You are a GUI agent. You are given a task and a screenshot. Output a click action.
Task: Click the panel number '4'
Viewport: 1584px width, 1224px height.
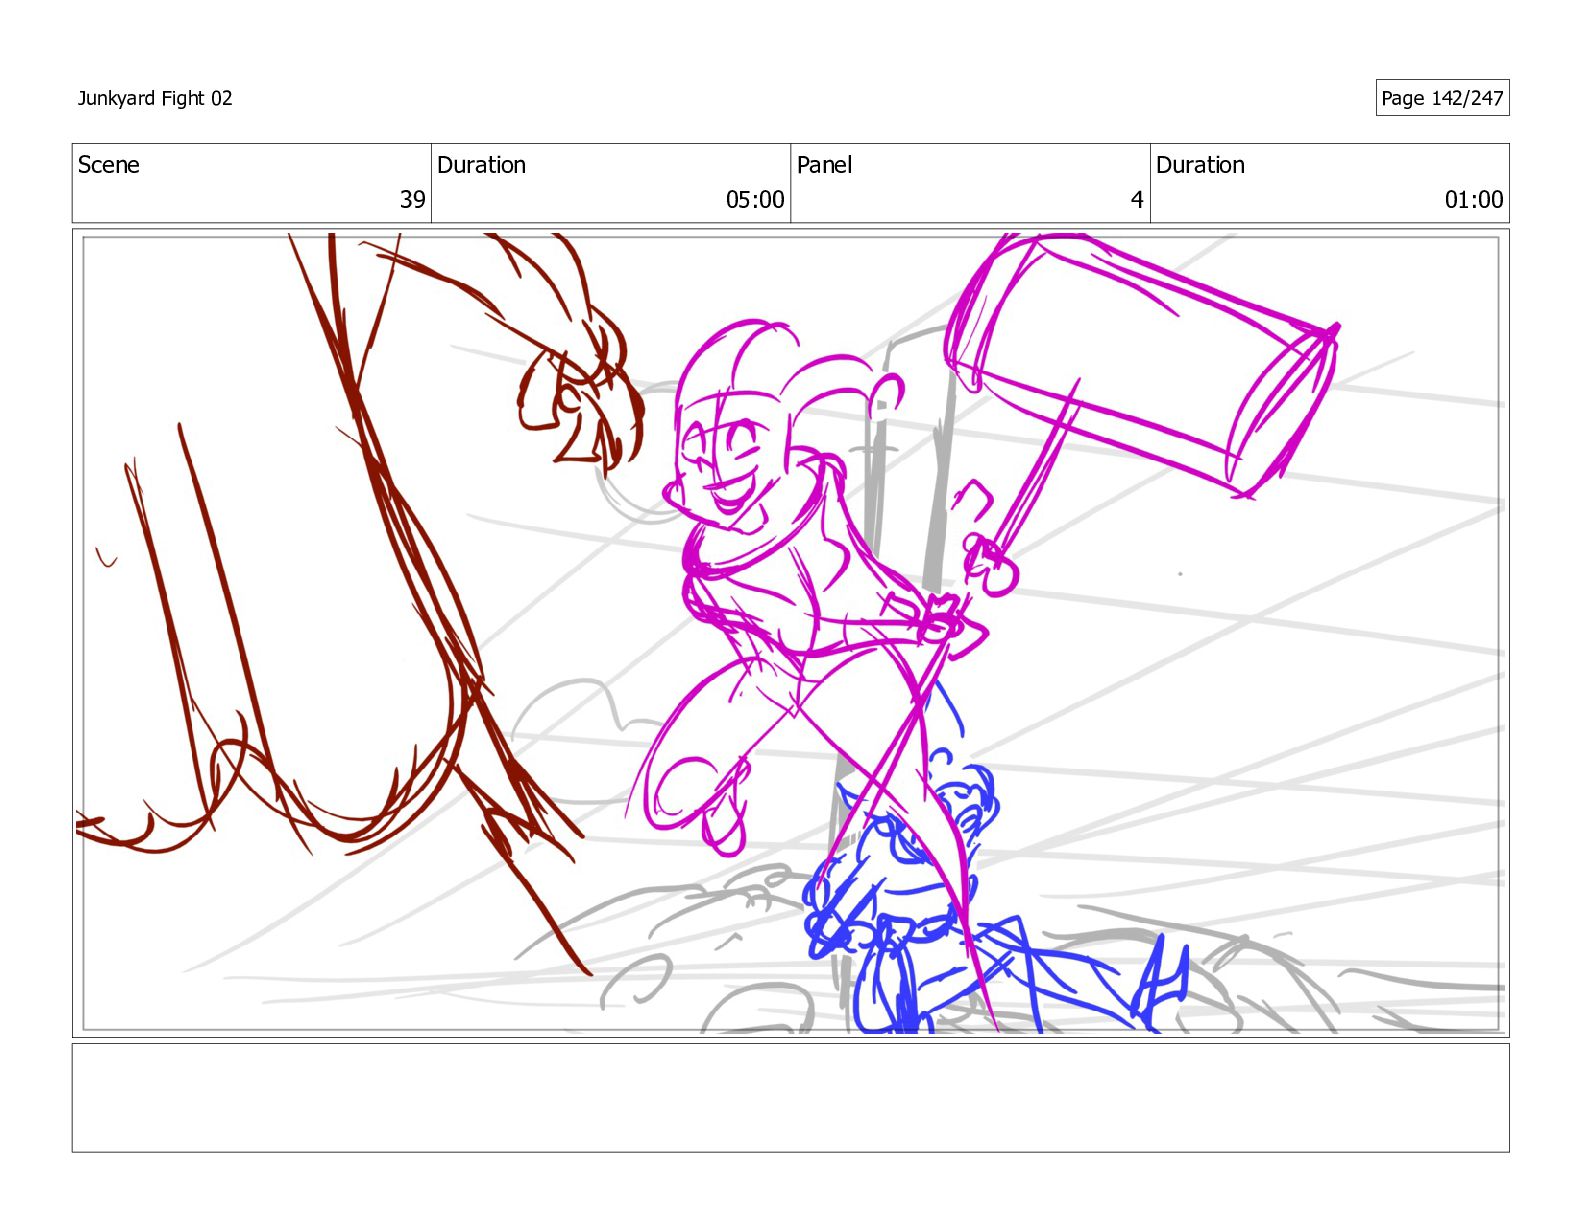pos(1137,200)
